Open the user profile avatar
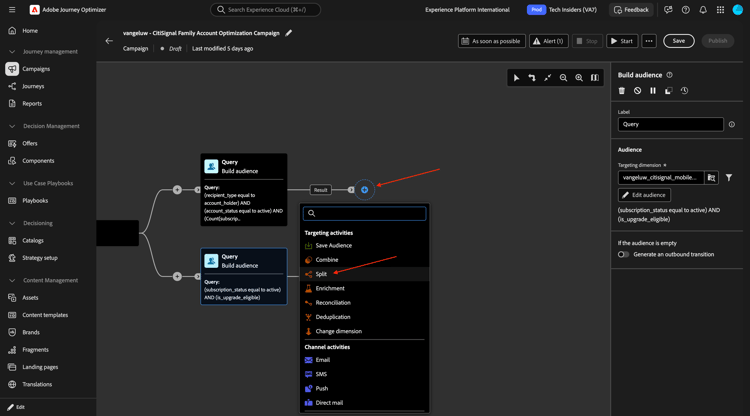This screenshot has width=750, height=416. (x=738, y=10)
